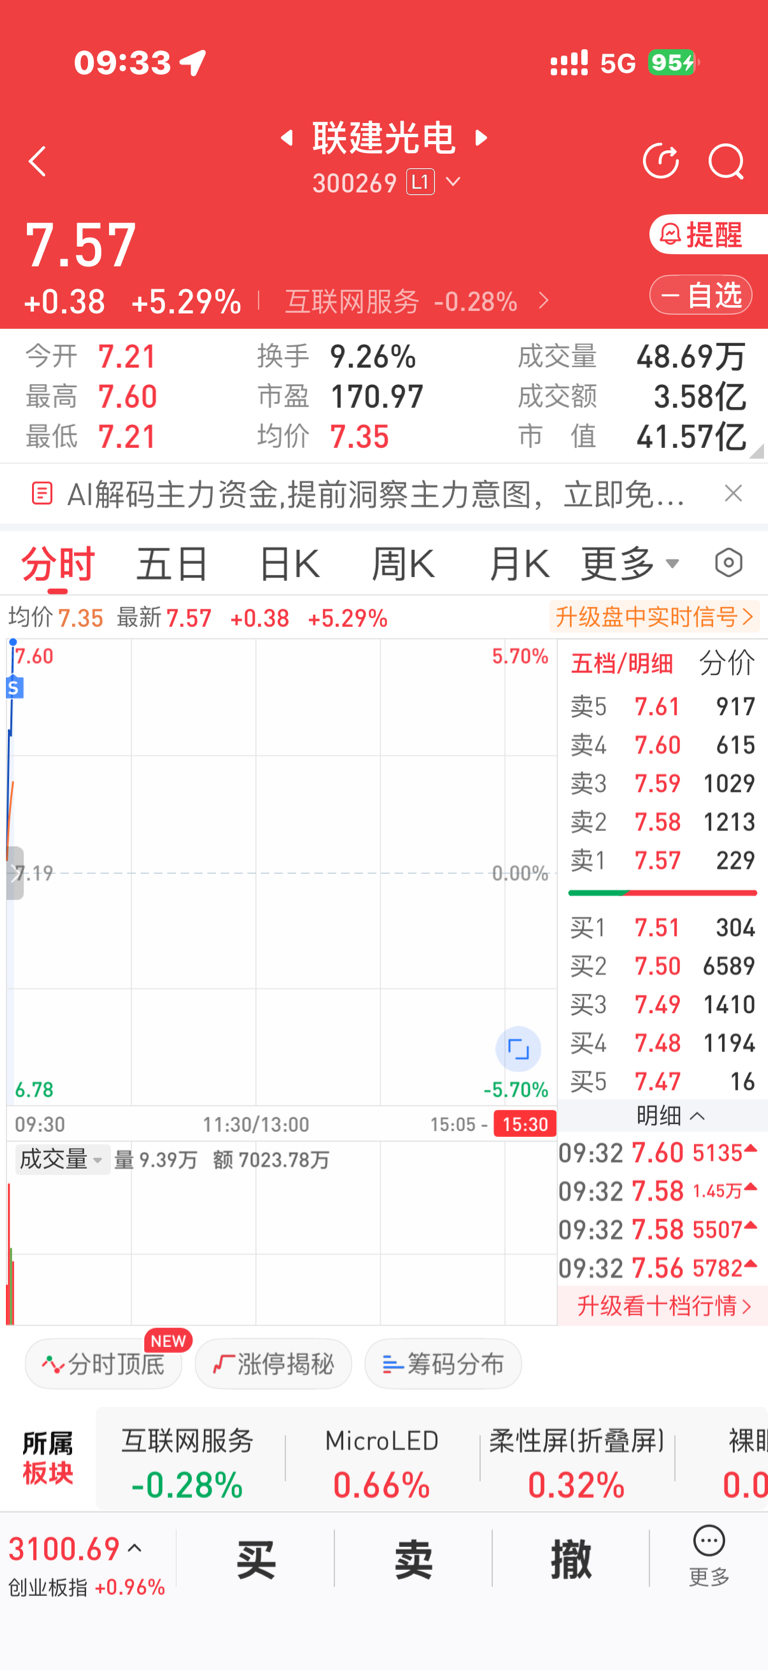The height and width of the screenshot is (1670, 768).
Task: Open the 提醒 alert button
Action: (x=708, y=235)
